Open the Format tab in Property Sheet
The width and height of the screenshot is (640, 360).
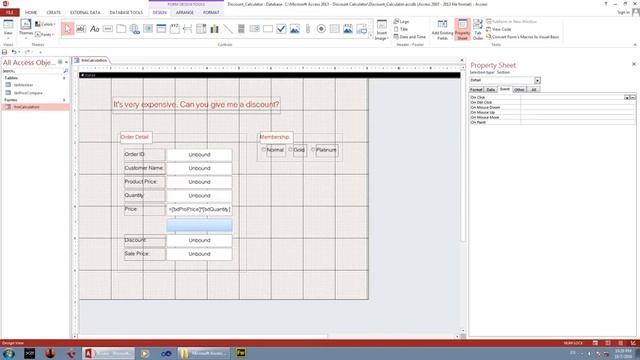click(476, 89)
